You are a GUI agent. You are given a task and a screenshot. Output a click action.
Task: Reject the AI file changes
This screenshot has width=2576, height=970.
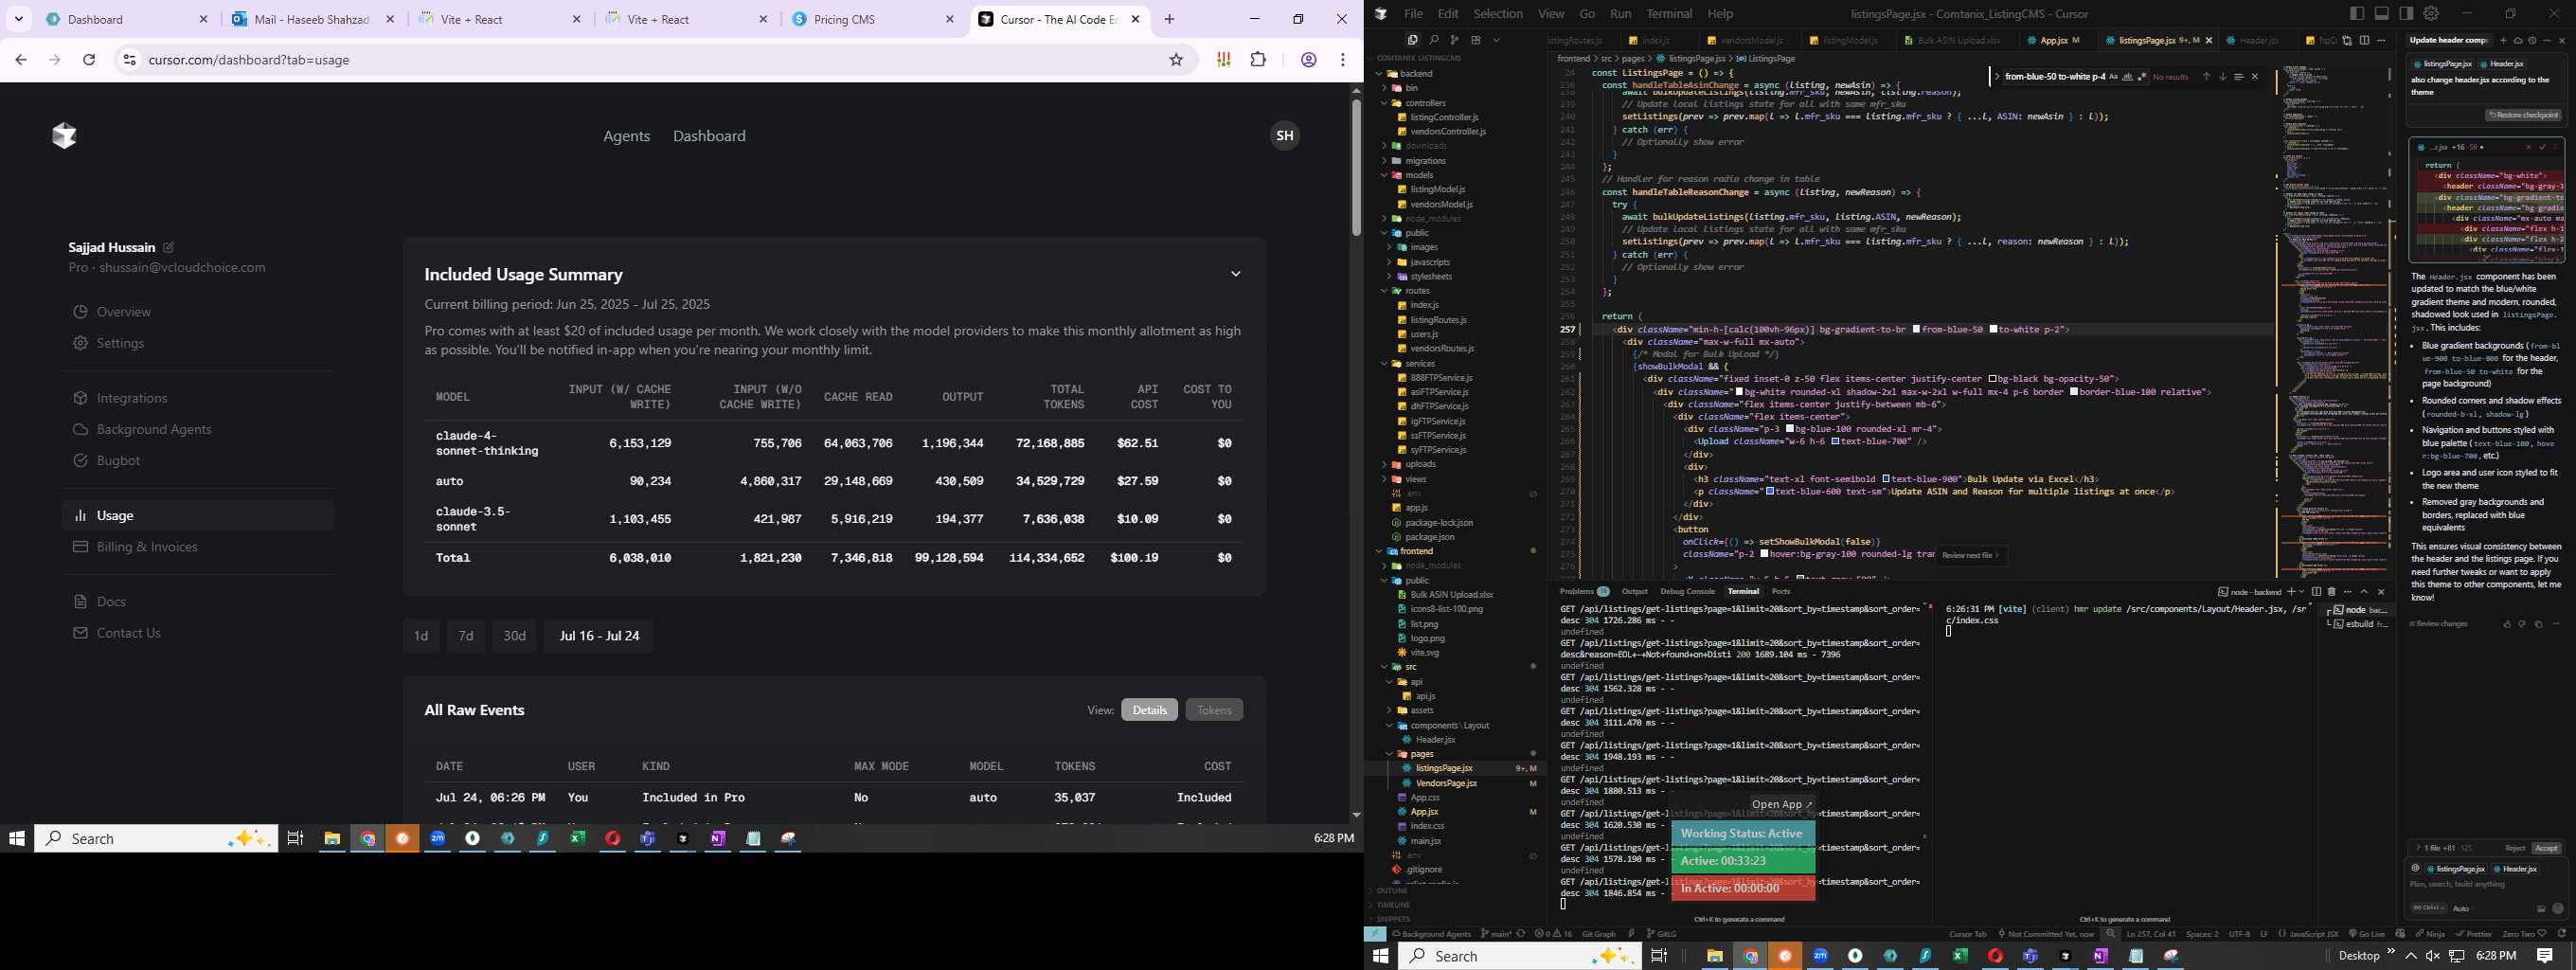(x=2515, y=848)
